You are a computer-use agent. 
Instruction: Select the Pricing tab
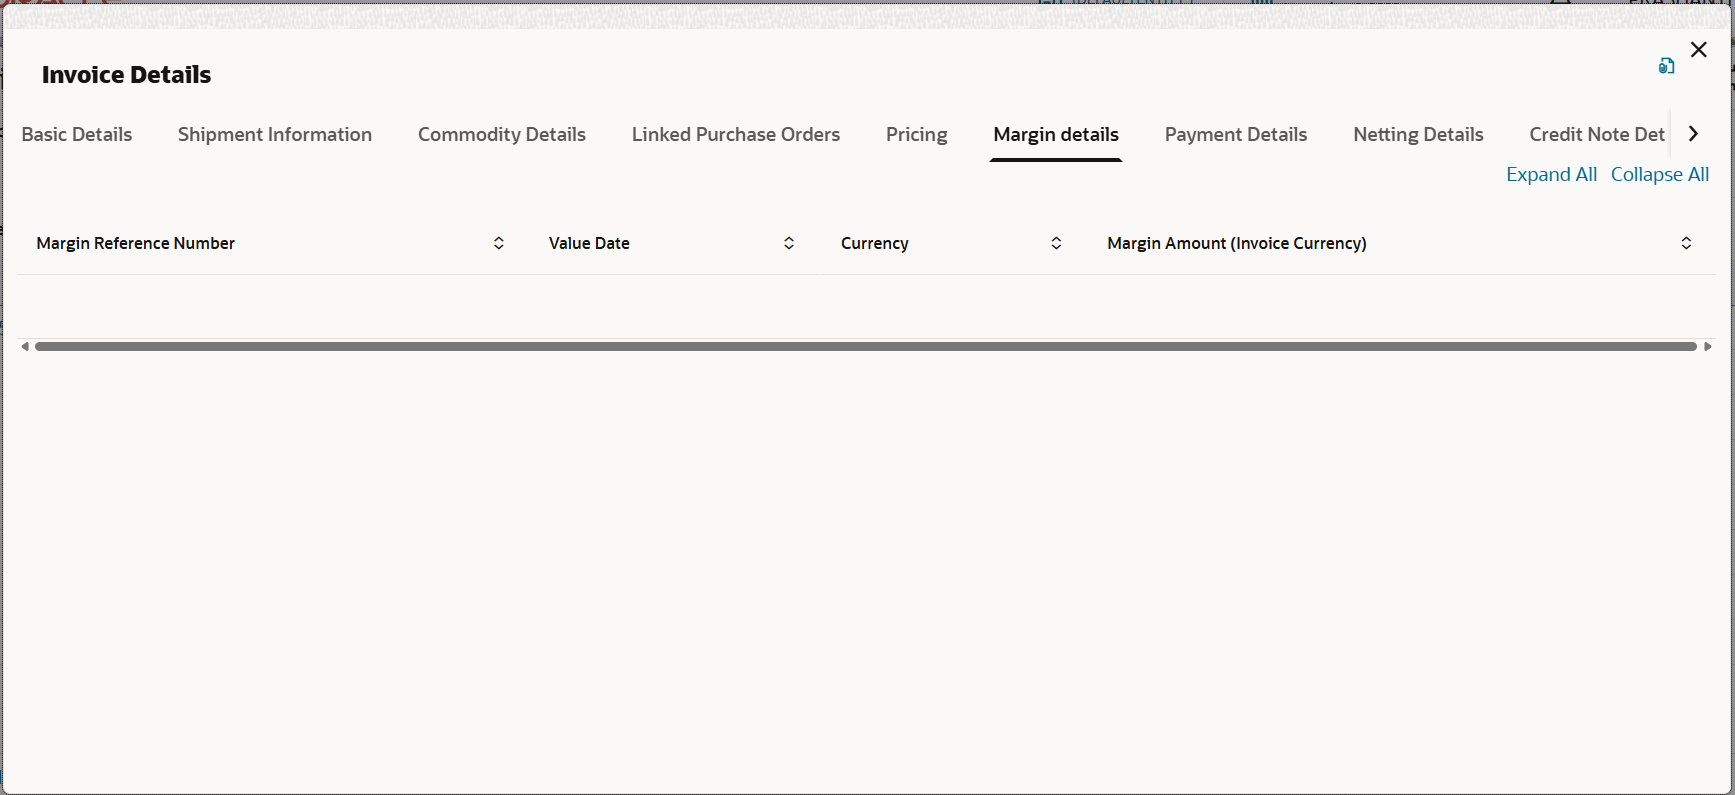(x=916, y=134)
